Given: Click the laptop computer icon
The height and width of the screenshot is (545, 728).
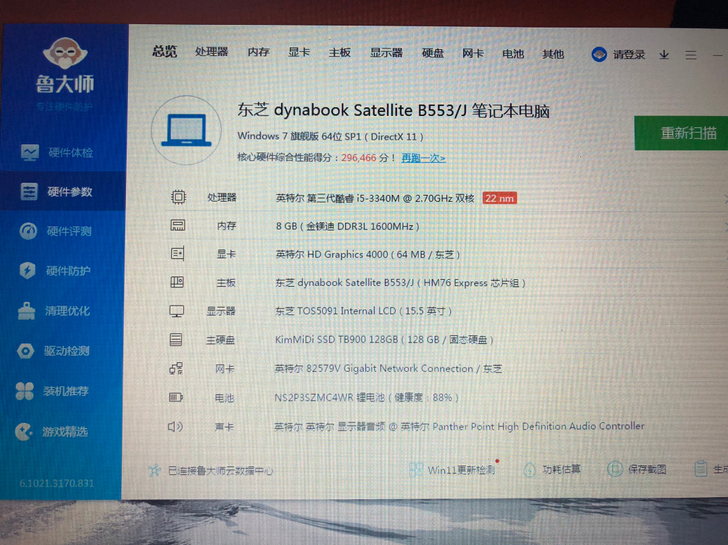Looking at the screenshot, I should tap(186, 130).
